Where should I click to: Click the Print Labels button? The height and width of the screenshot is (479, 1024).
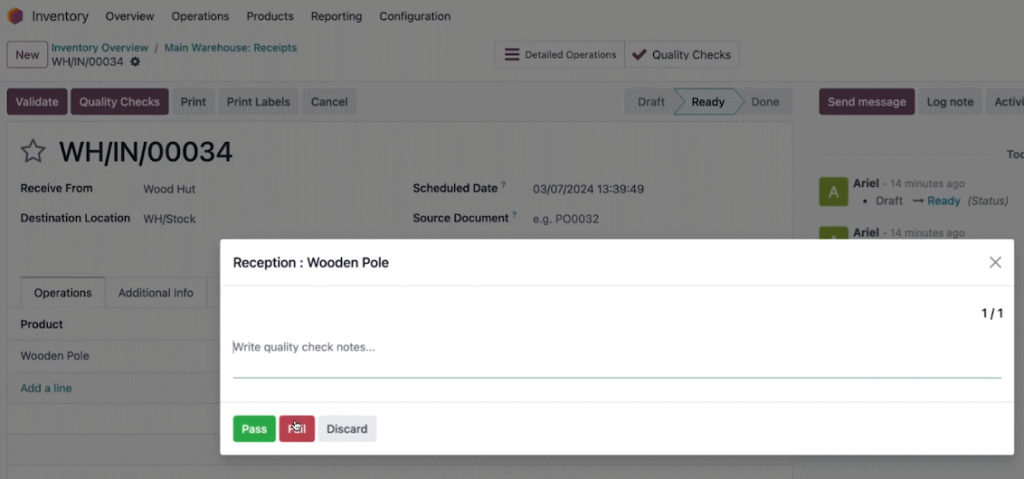[258, 102]
